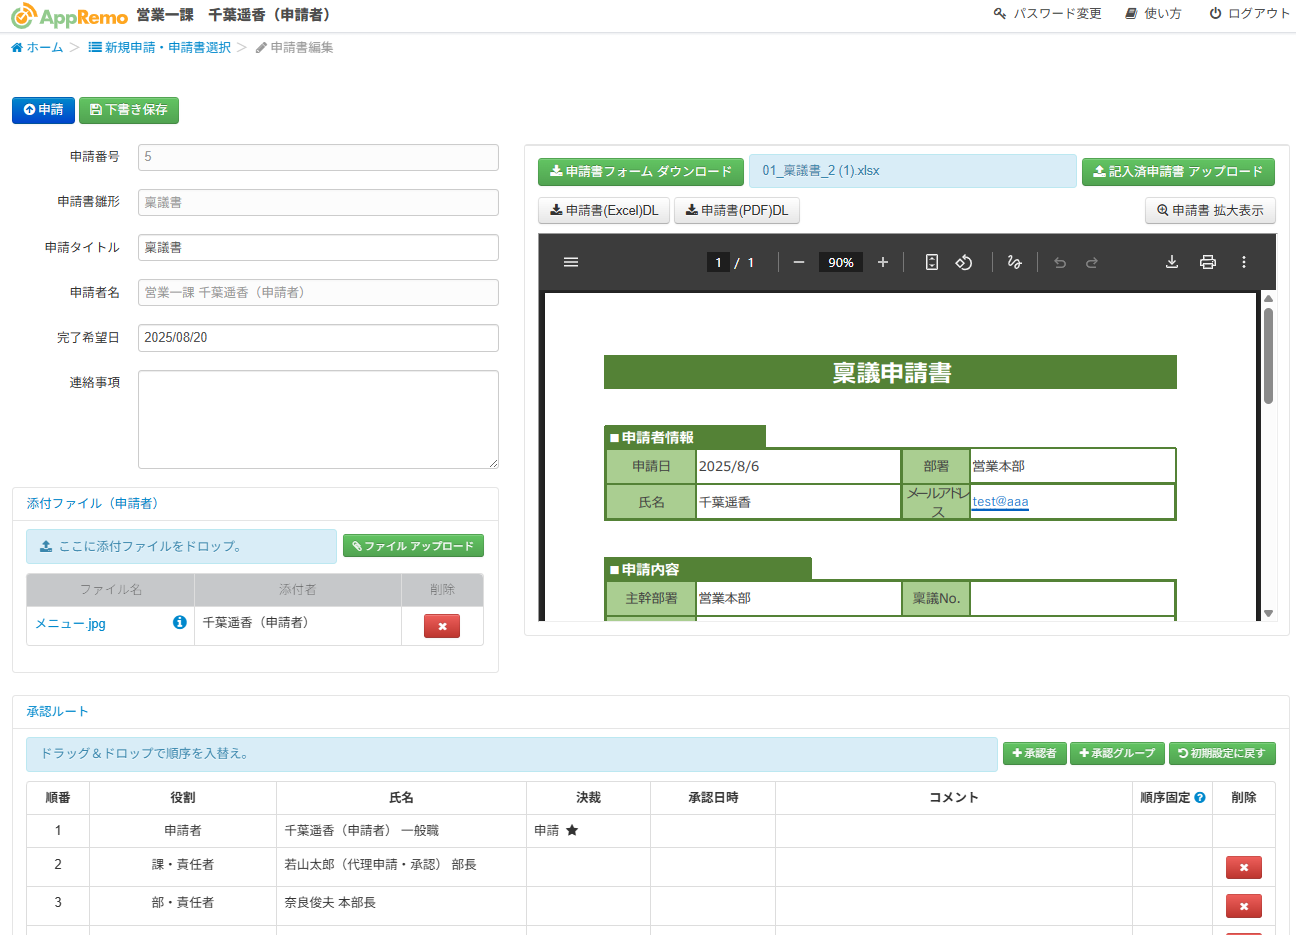Download the PDF with the download icon
This screenshot has height=935, width=1296.
tap(1172, 262)
